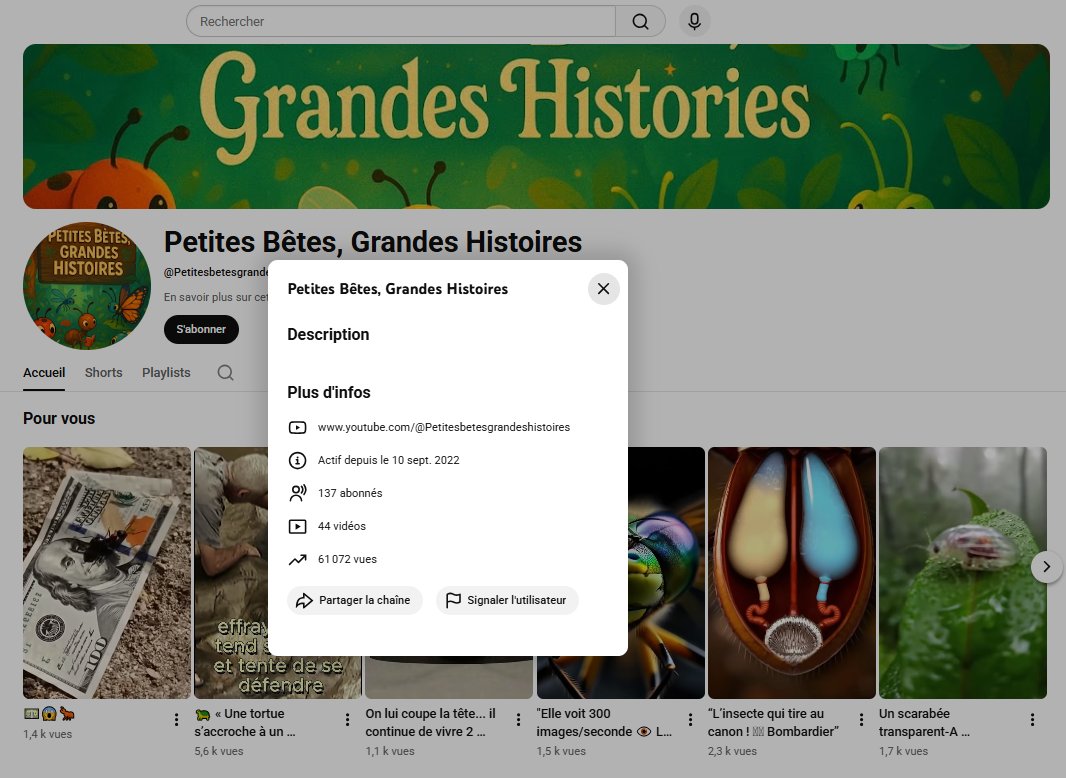Open the Playlists tab

coord(166,373)
